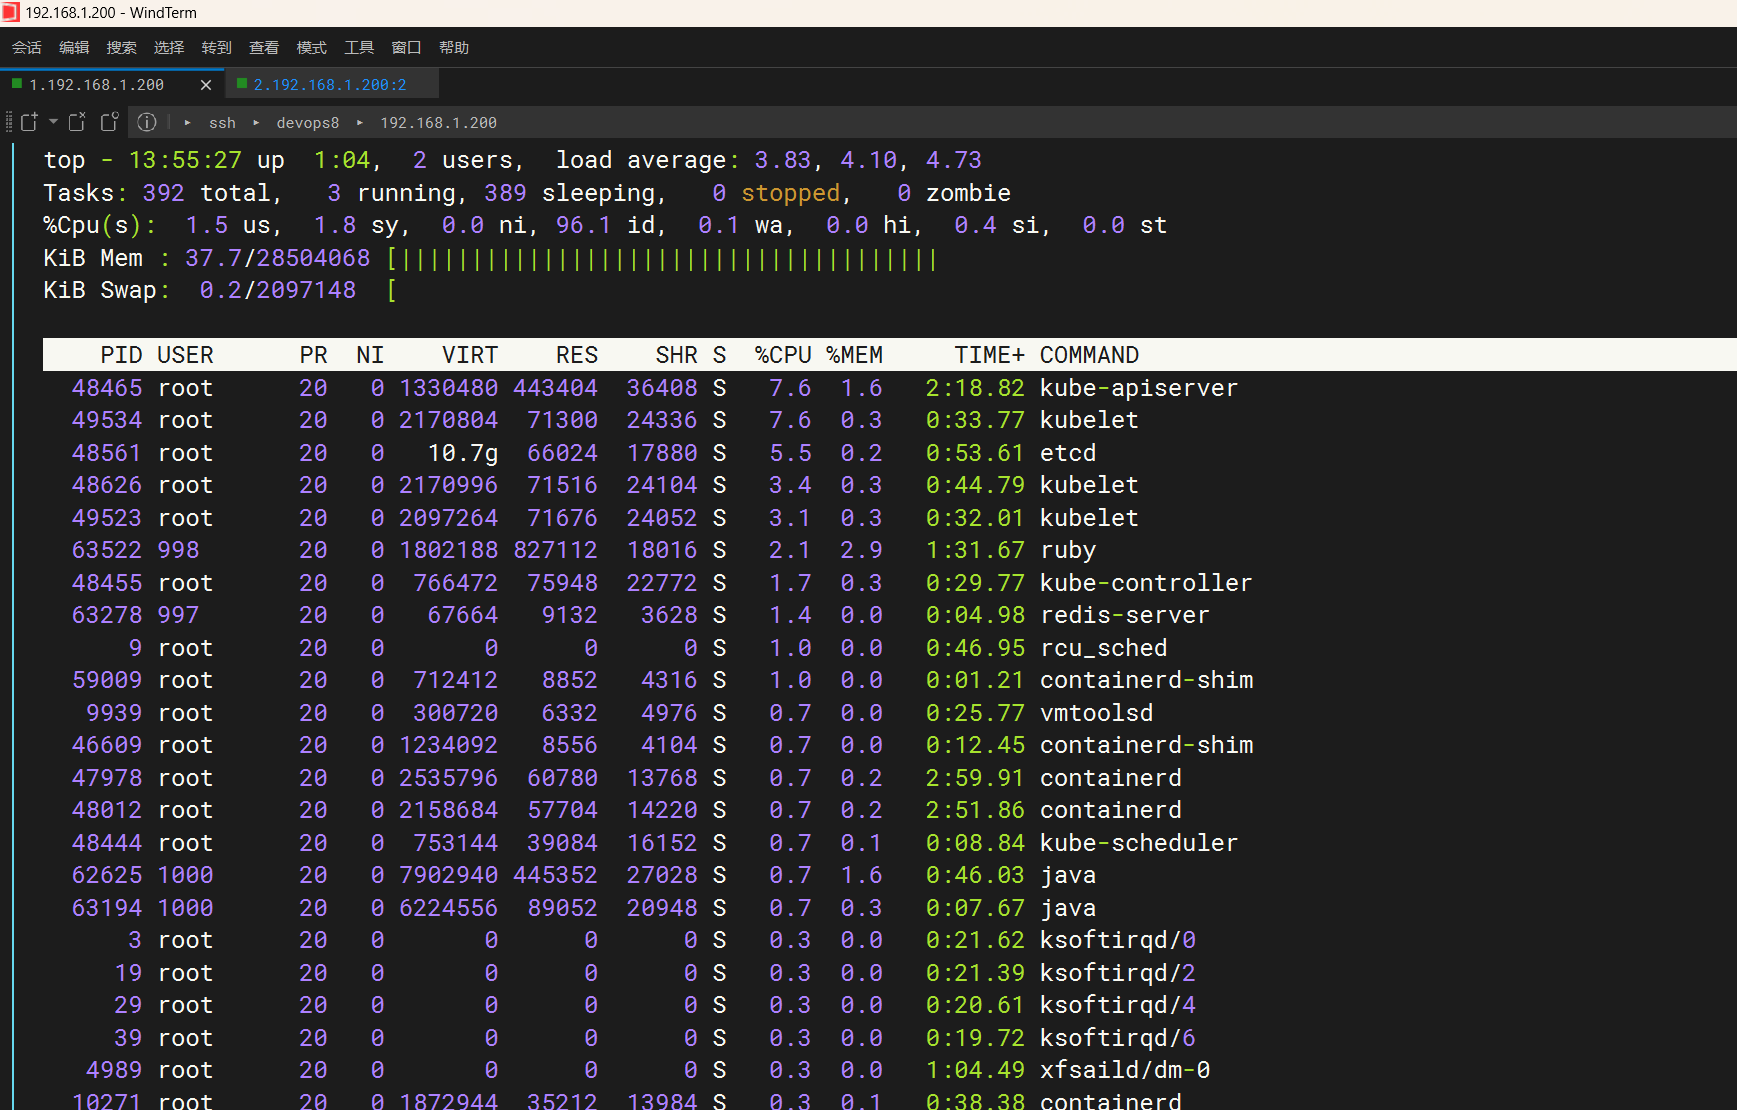This screenshot has height=1110, width=1737.
Task: Expand the new session dropdown arrow
Action: [x=53, y=122]
